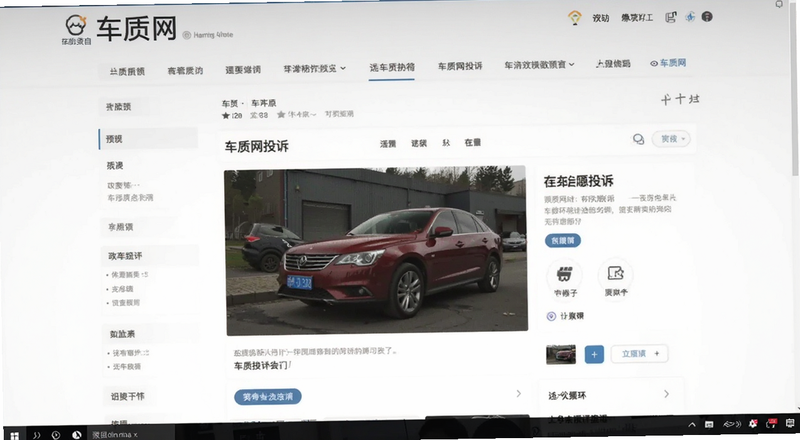The height and width of the screenshot is (440, 800).
Task: Click the second star icon in the rating row
Action: point(281,115)
